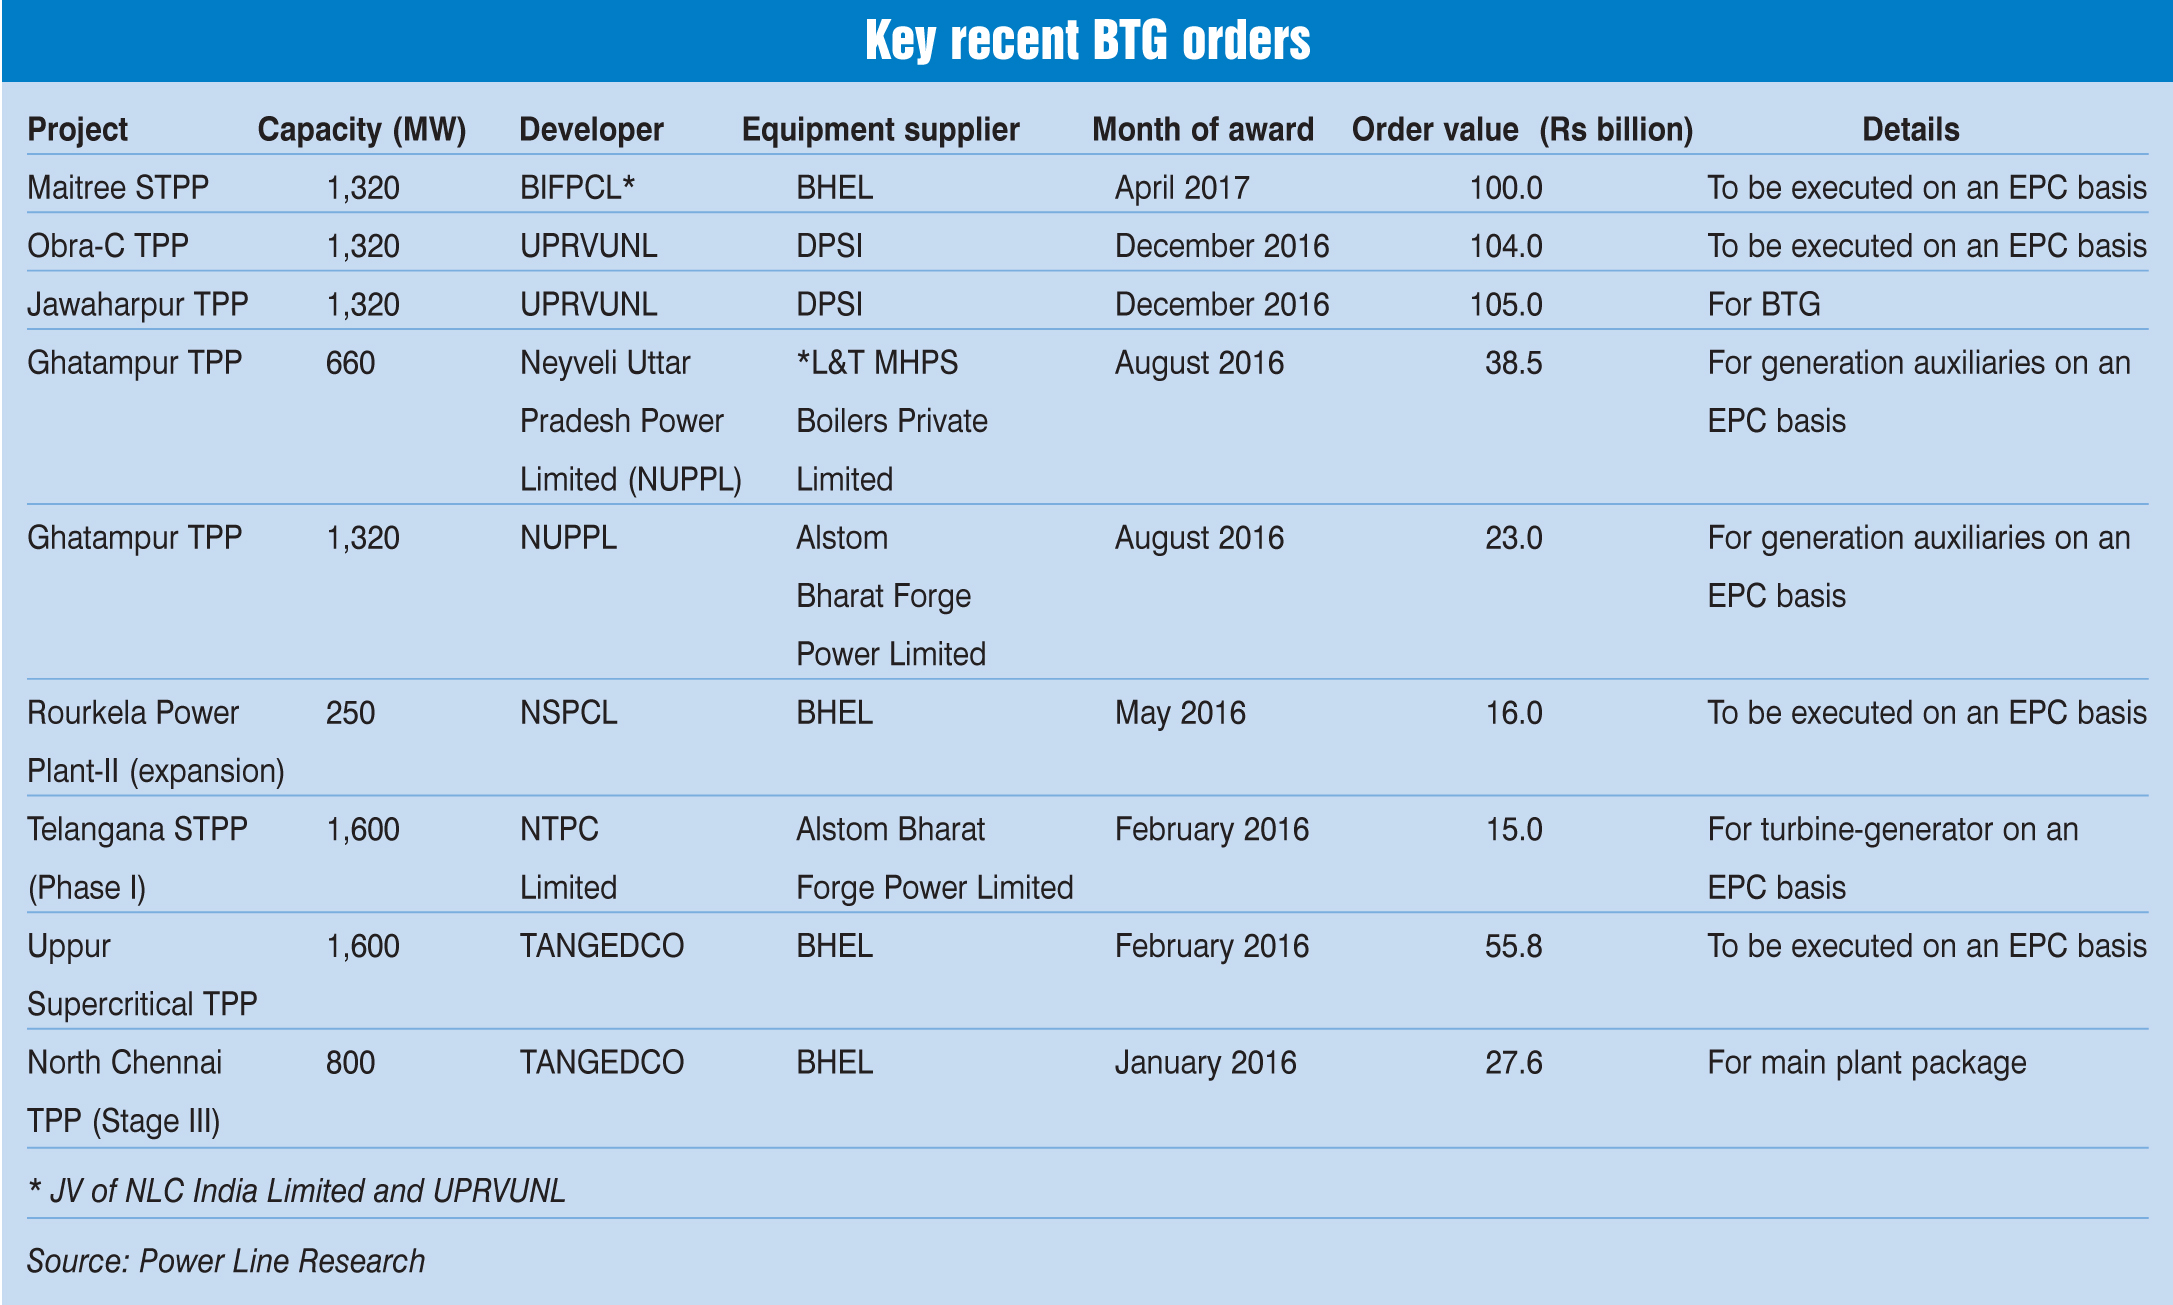
Task: Select the Equipment supplier column header
Action: pos(880,129)
